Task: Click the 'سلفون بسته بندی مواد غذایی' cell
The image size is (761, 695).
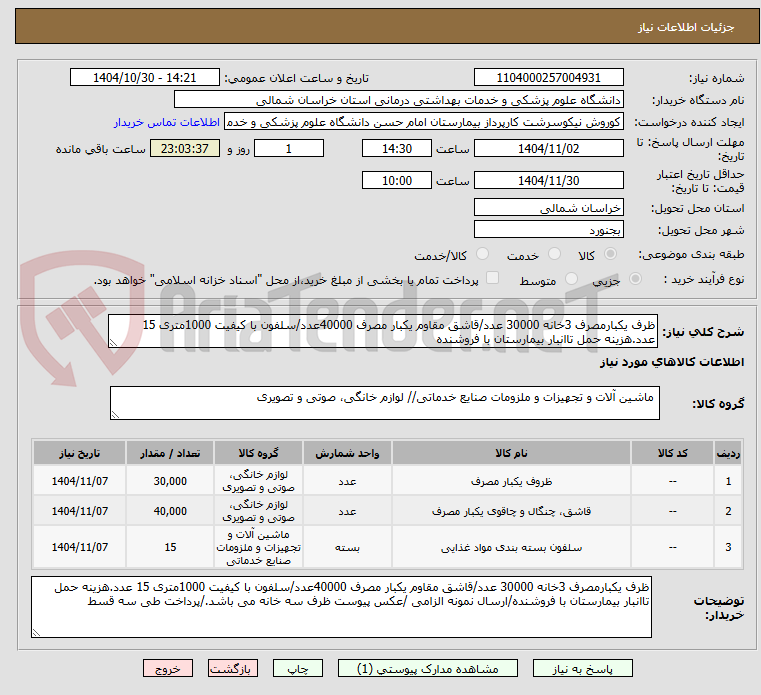Action: point(511,547)
